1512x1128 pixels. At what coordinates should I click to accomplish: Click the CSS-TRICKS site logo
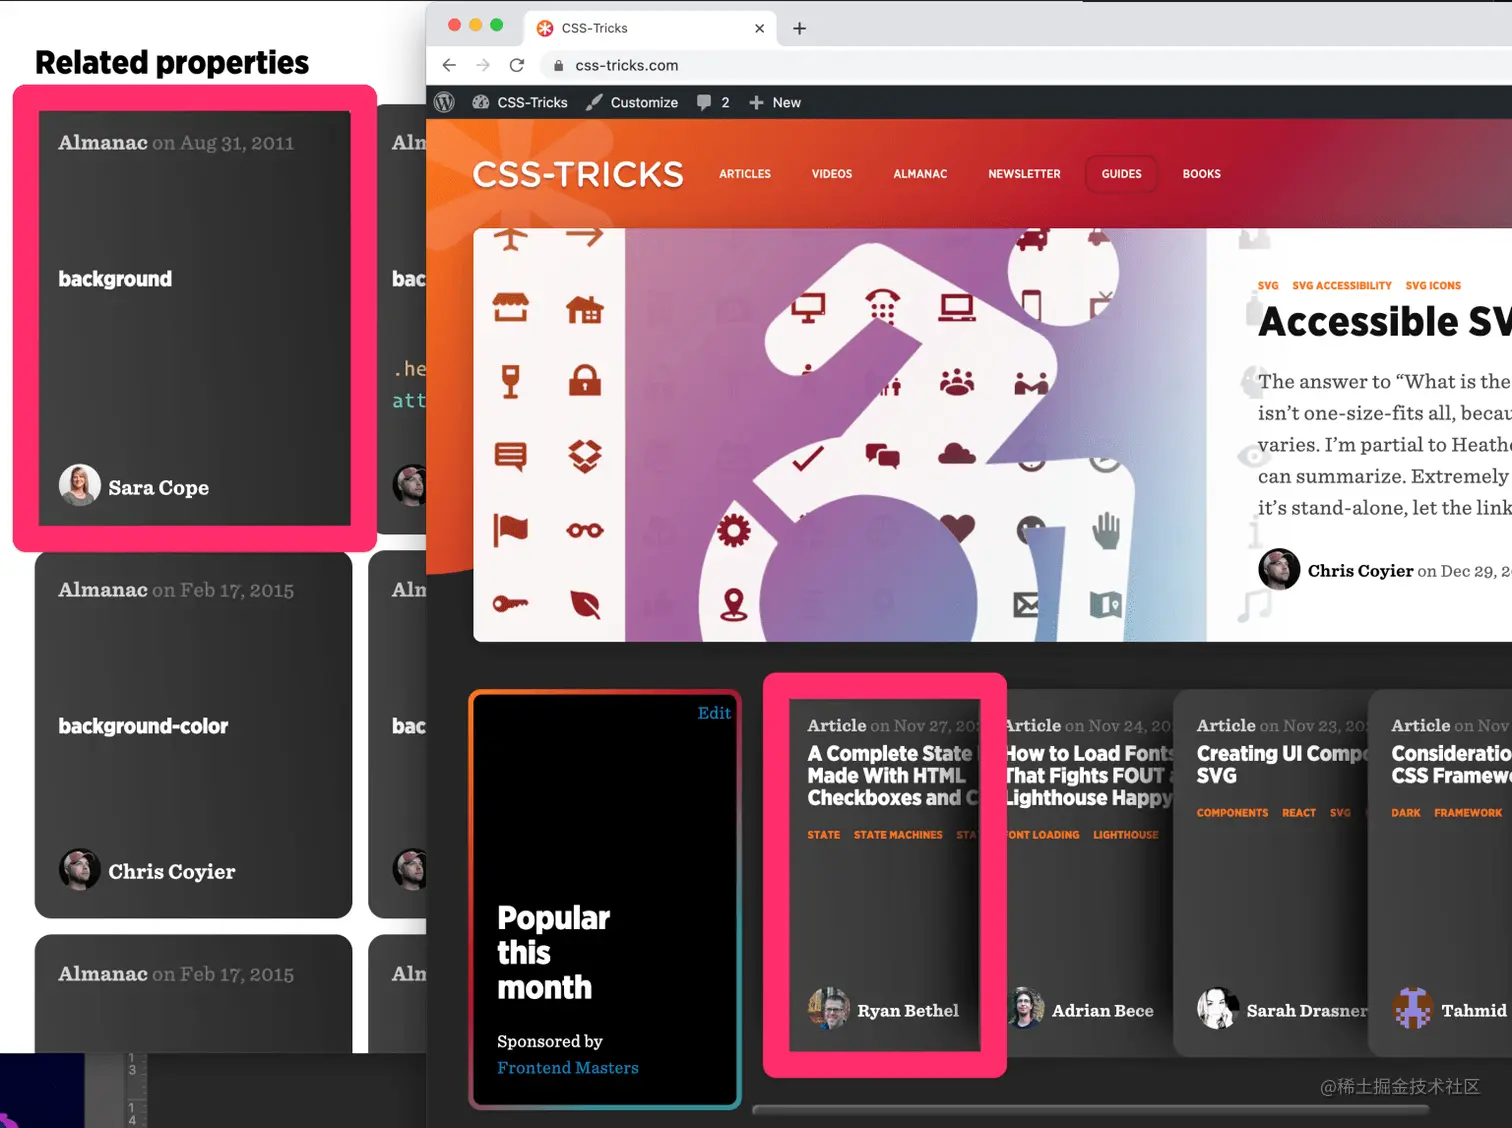pyautogui.click(x=578, y=175)
